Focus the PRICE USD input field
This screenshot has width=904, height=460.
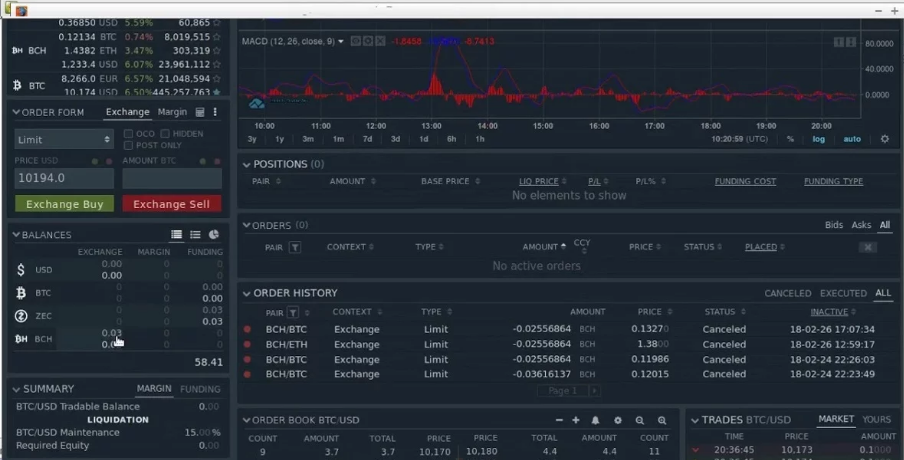[x=64, y=178]
